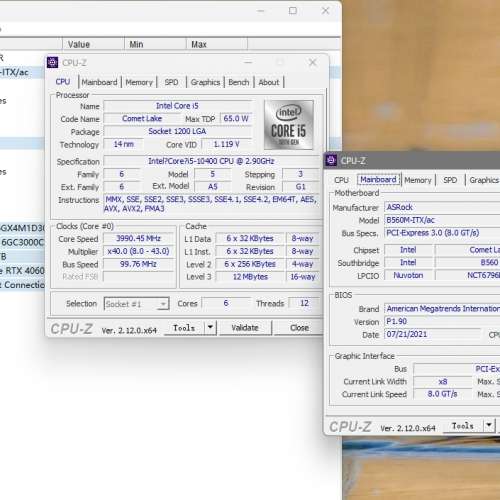Viewport: 500px width, 500px height.
Task: Click the Max TDP value 65.0 W
Action: (x=236, y=119)
